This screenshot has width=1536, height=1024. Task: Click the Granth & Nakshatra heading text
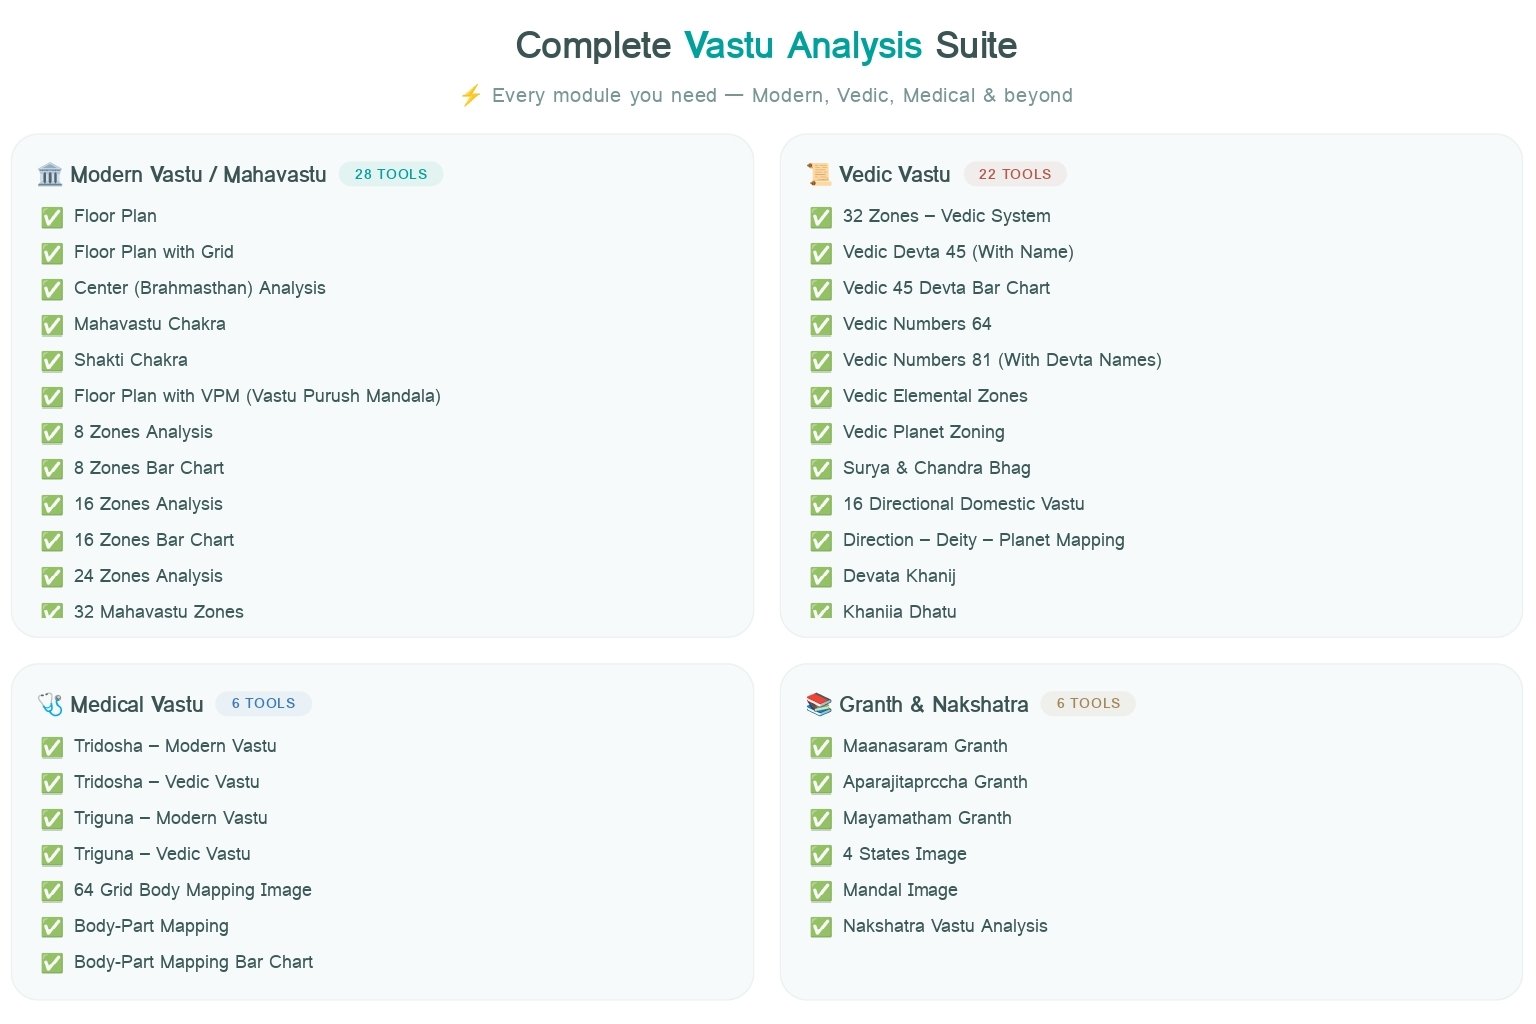933,705
